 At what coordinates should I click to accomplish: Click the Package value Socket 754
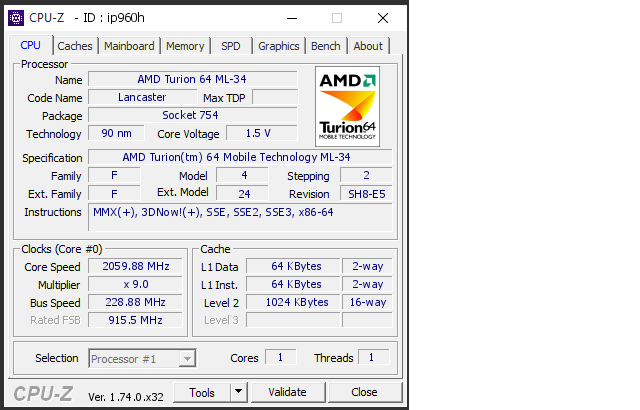click(x=192, y=115)
